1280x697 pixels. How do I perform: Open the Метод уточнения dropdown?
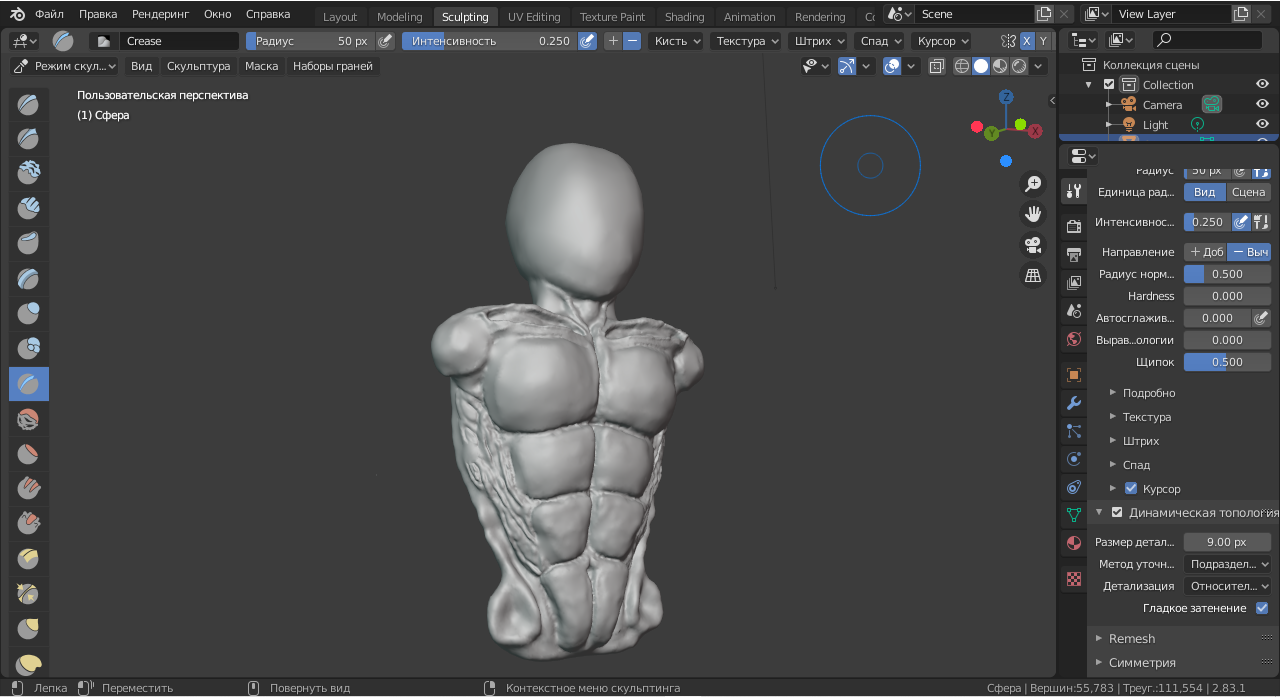pos(1227,564)
